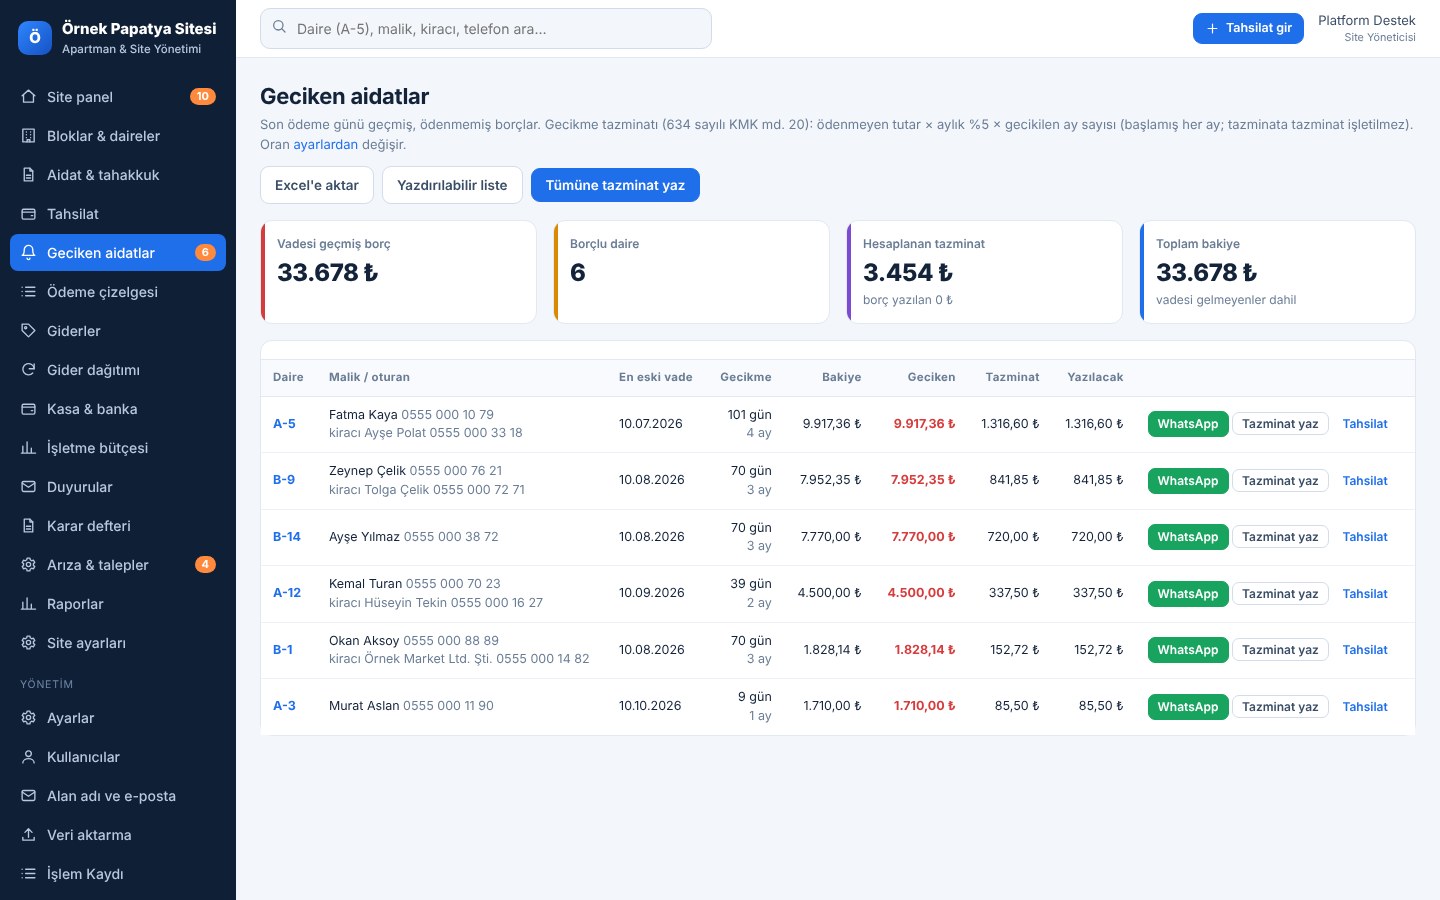Click Tazminat yaz for Zeynep Çelik
This screenshot has width=1440, height=900.
point(1280,481)
